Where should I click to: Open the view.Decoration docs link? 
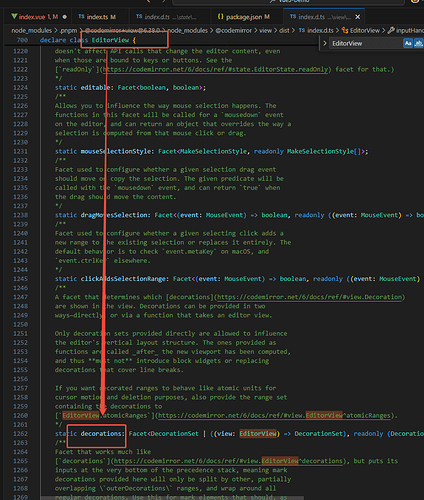click(309, 297)
